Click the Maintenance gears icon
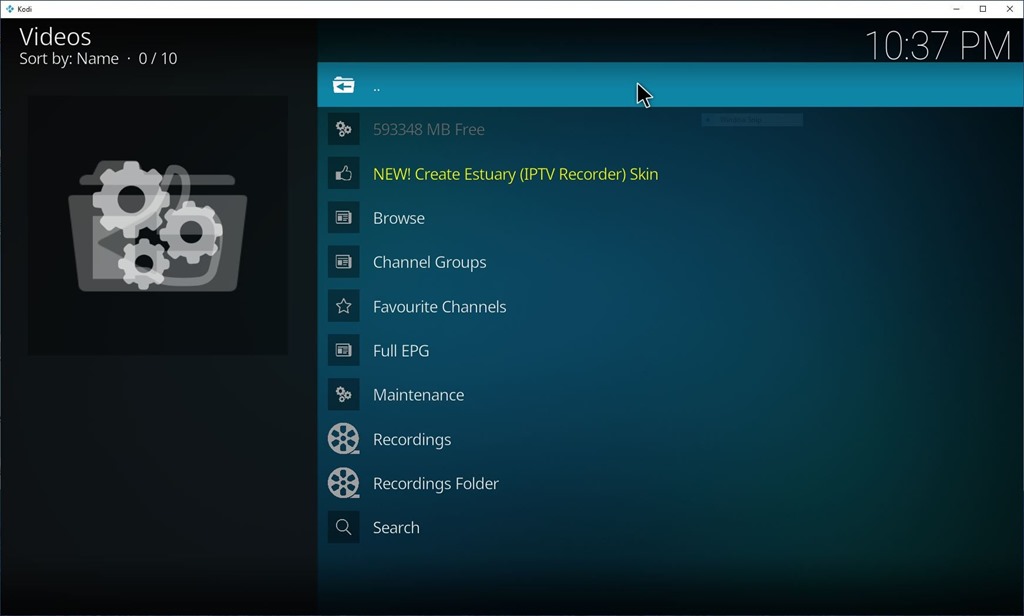The height and width of the screenshot is (616, 1024). 343,395
